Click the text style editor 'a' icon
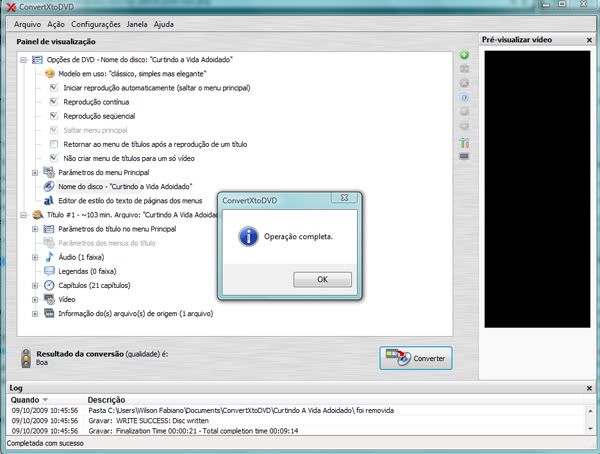Viewport: 600px width, 454px height. pyautogui.click(x=49, y=201)
